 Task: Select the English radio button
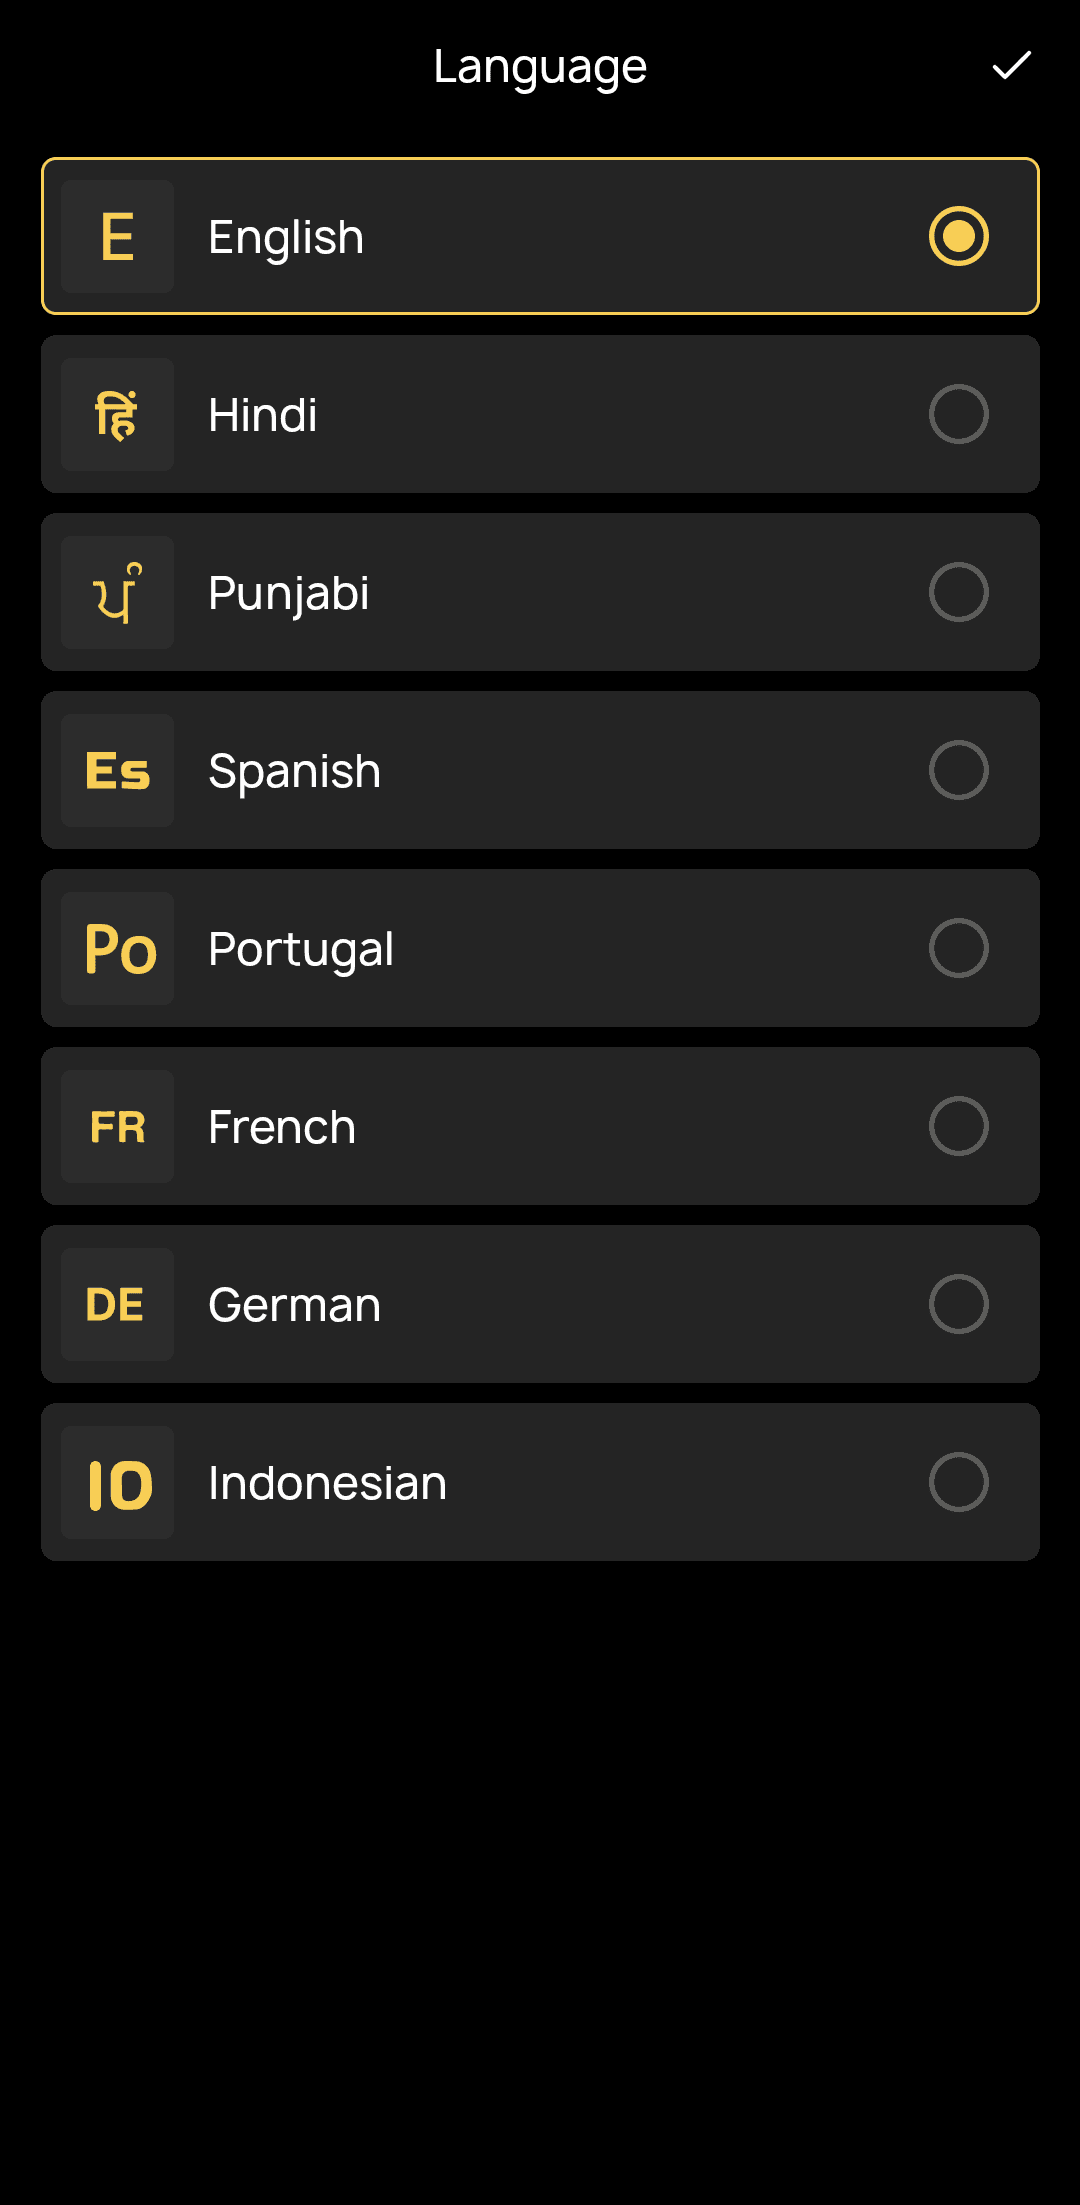pos(958,236)
